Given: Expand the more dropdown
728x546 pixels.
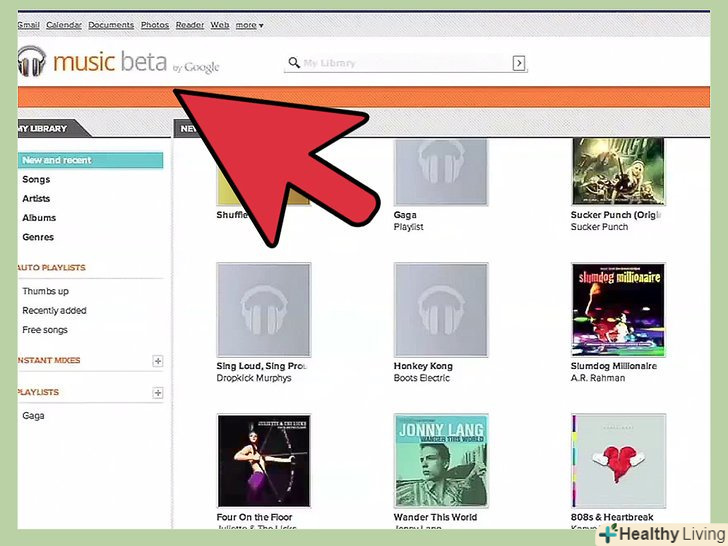Looking at the screenshot, I should point(249,25).
